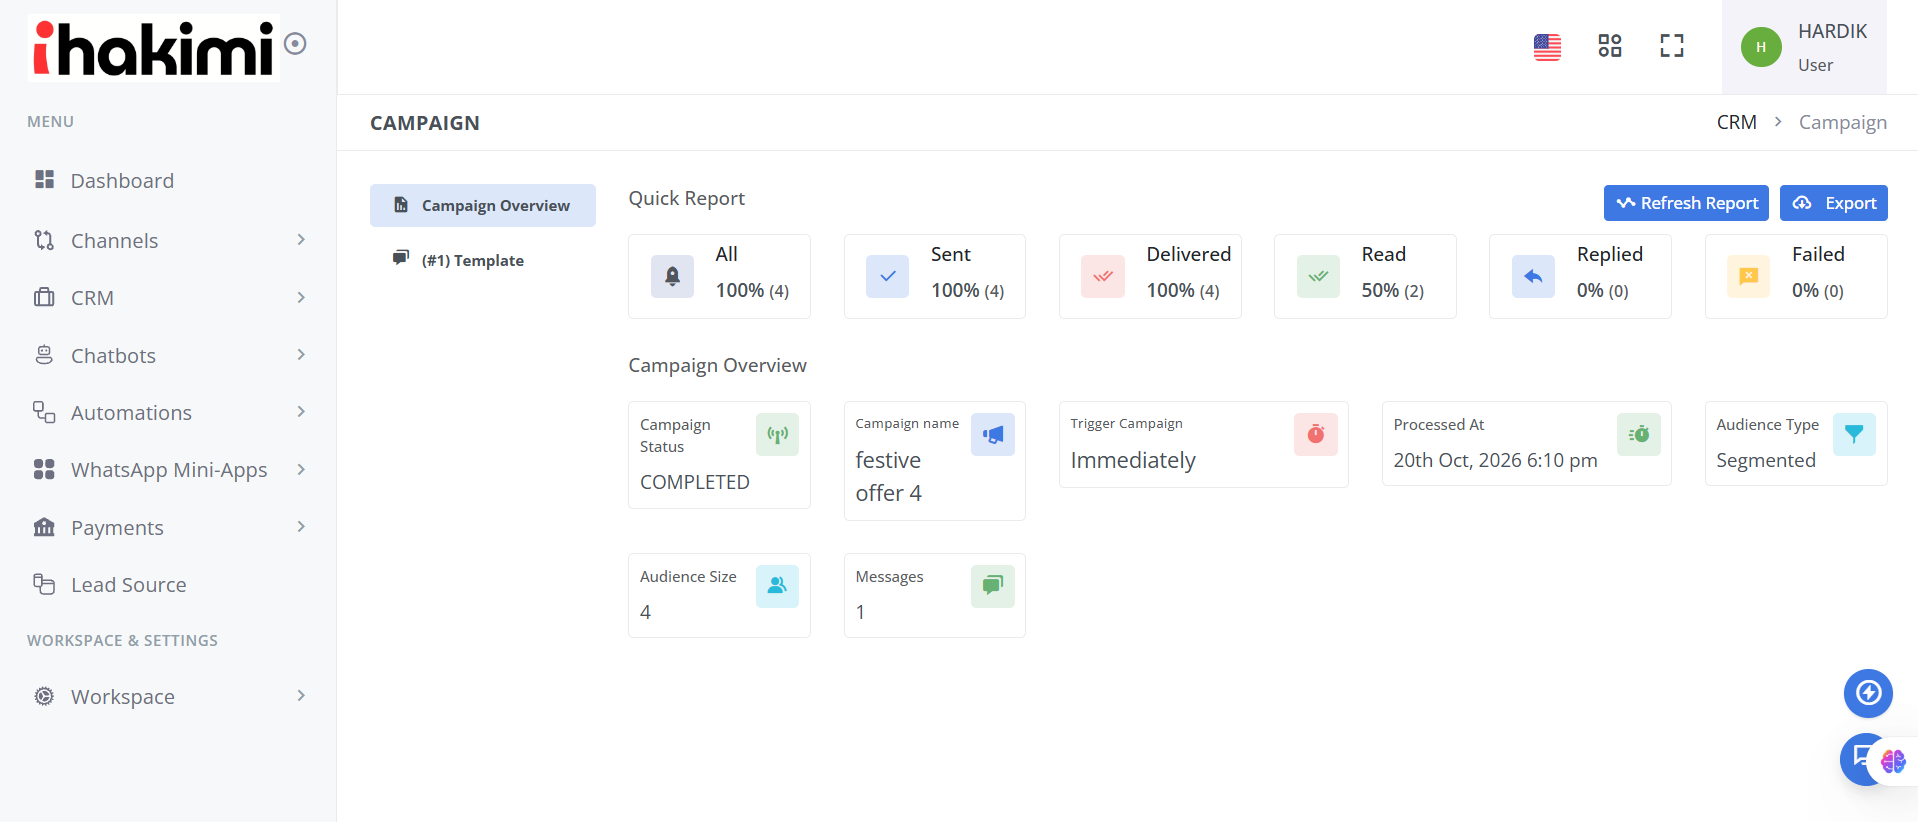This screenshot has width=1918, height=822.
Task: Open Dashboard from the sidebar
Action: click(122, 181)
